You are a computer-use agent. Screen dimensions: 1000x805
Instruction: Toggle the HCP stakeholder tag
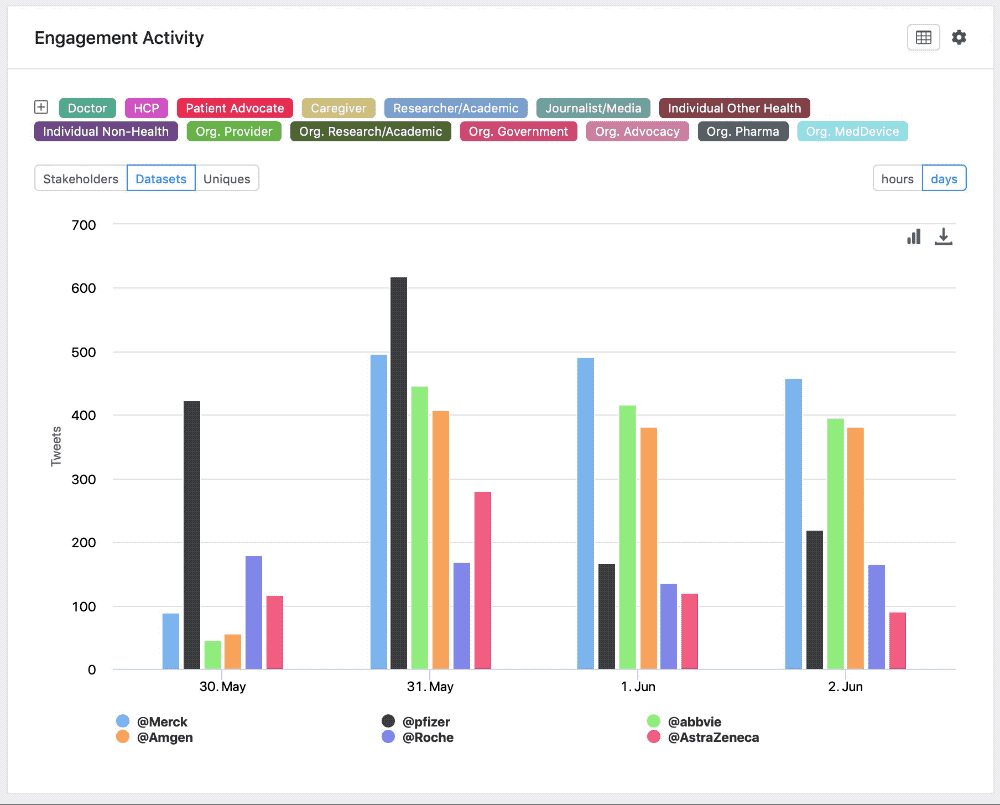tap(146, 108)
